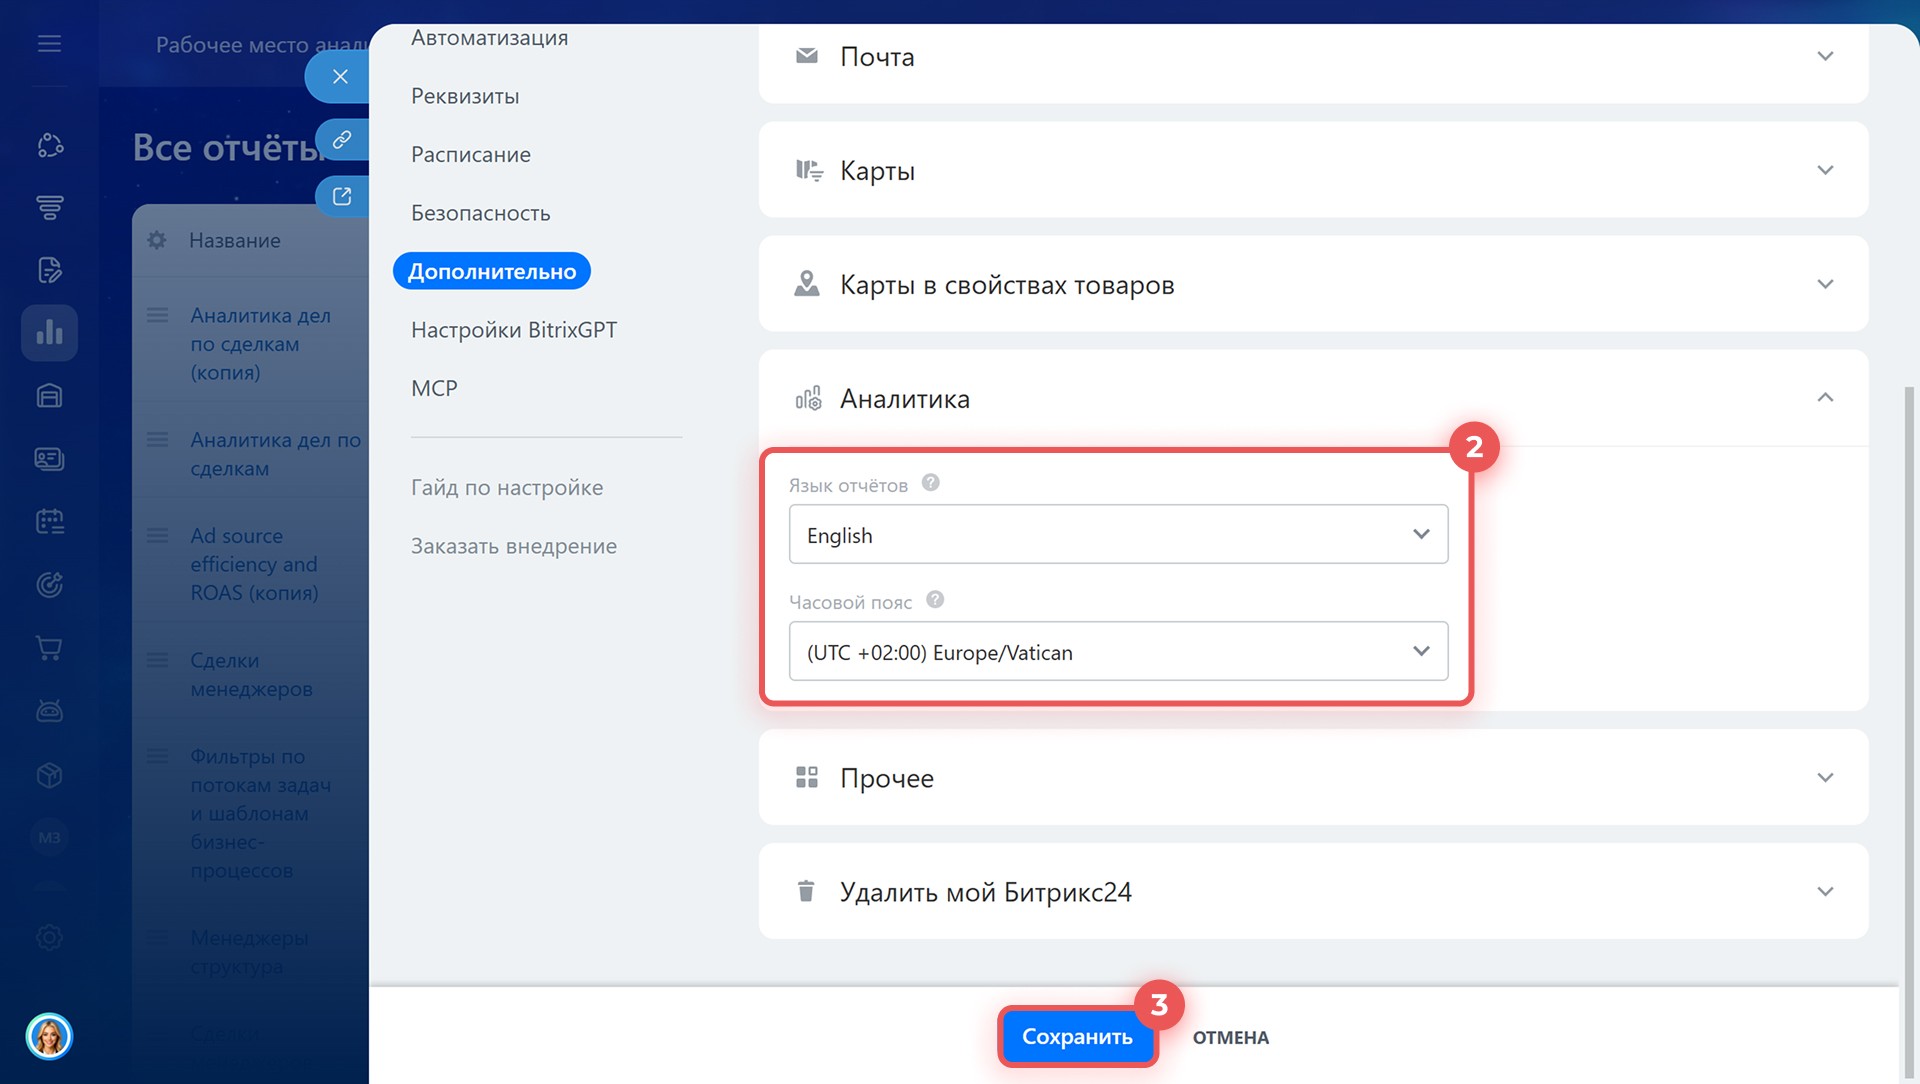Expand the Карты section

point(1824,170)
